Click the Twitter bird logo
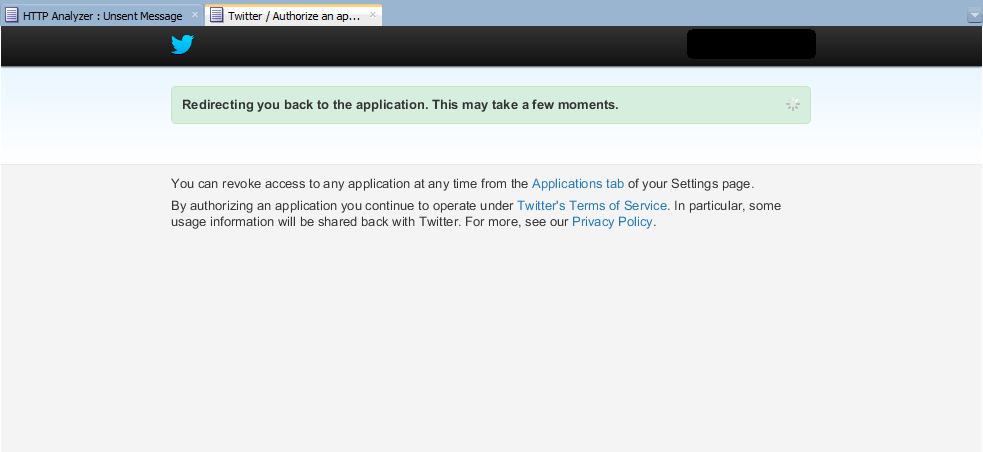983x452 pixels. 182,45
